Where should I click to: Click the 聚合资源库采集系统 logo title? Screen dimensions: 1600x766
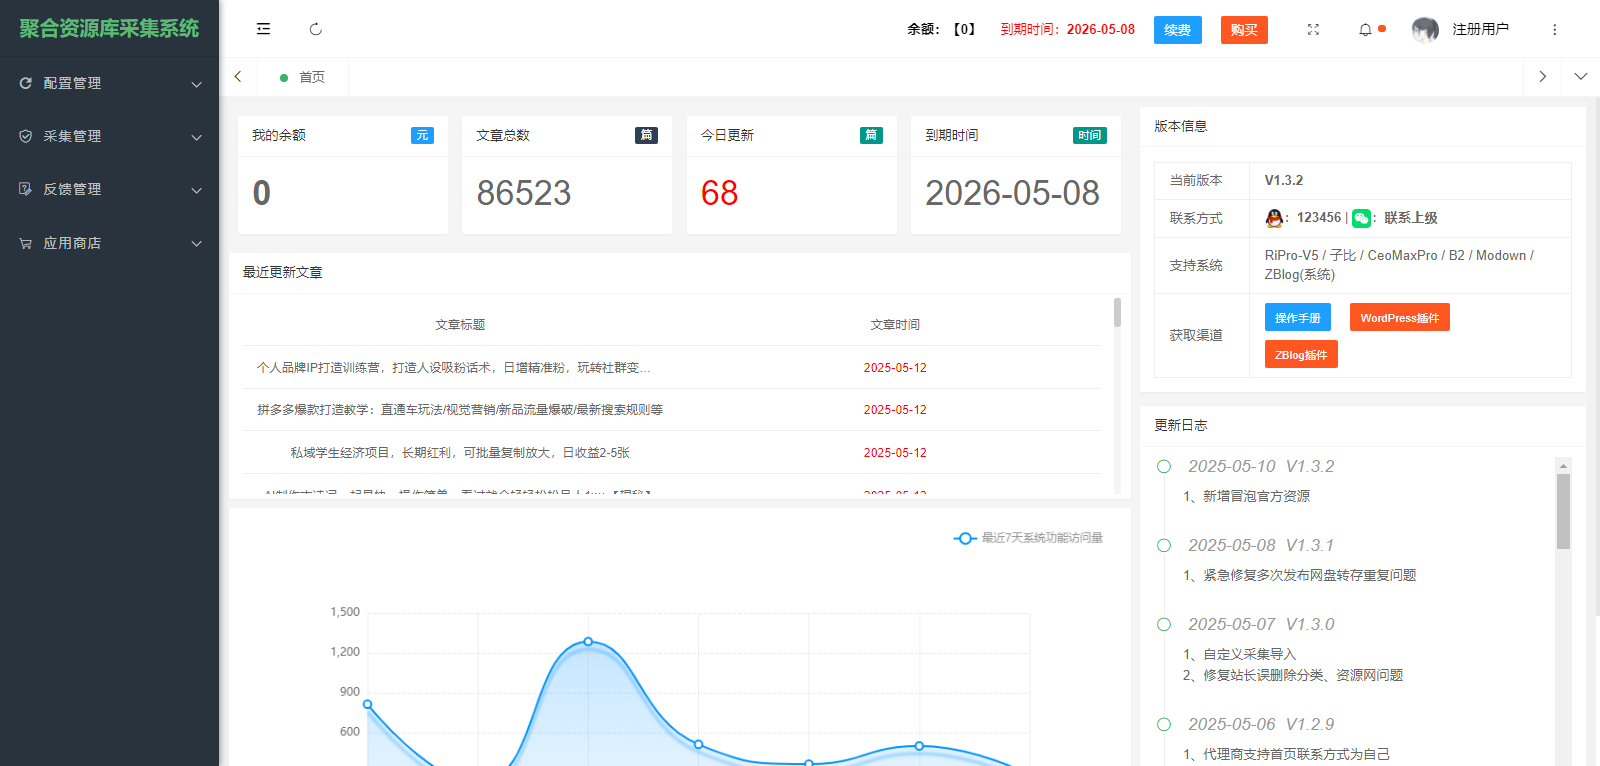(109, 29)
